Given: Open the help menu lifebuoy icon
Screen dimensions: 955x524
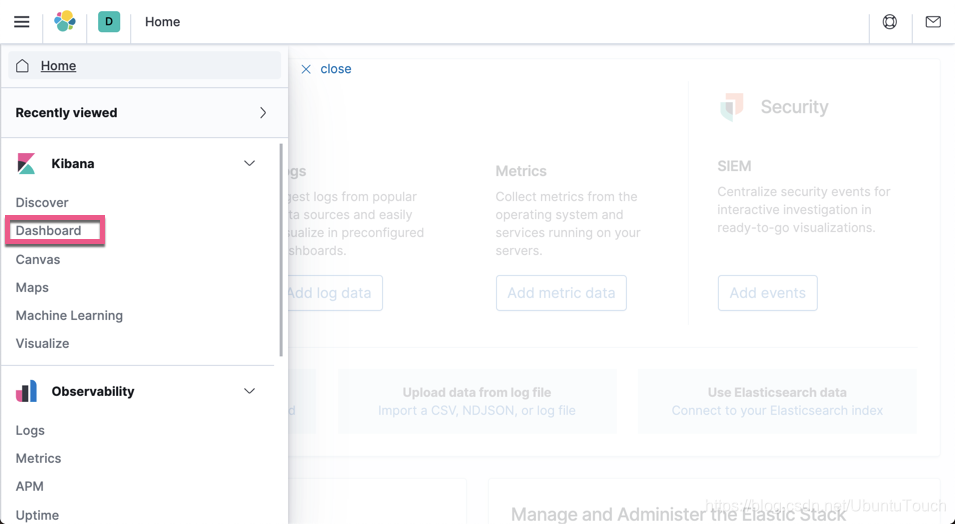Looking at the screenshot, I should (890, 22).
